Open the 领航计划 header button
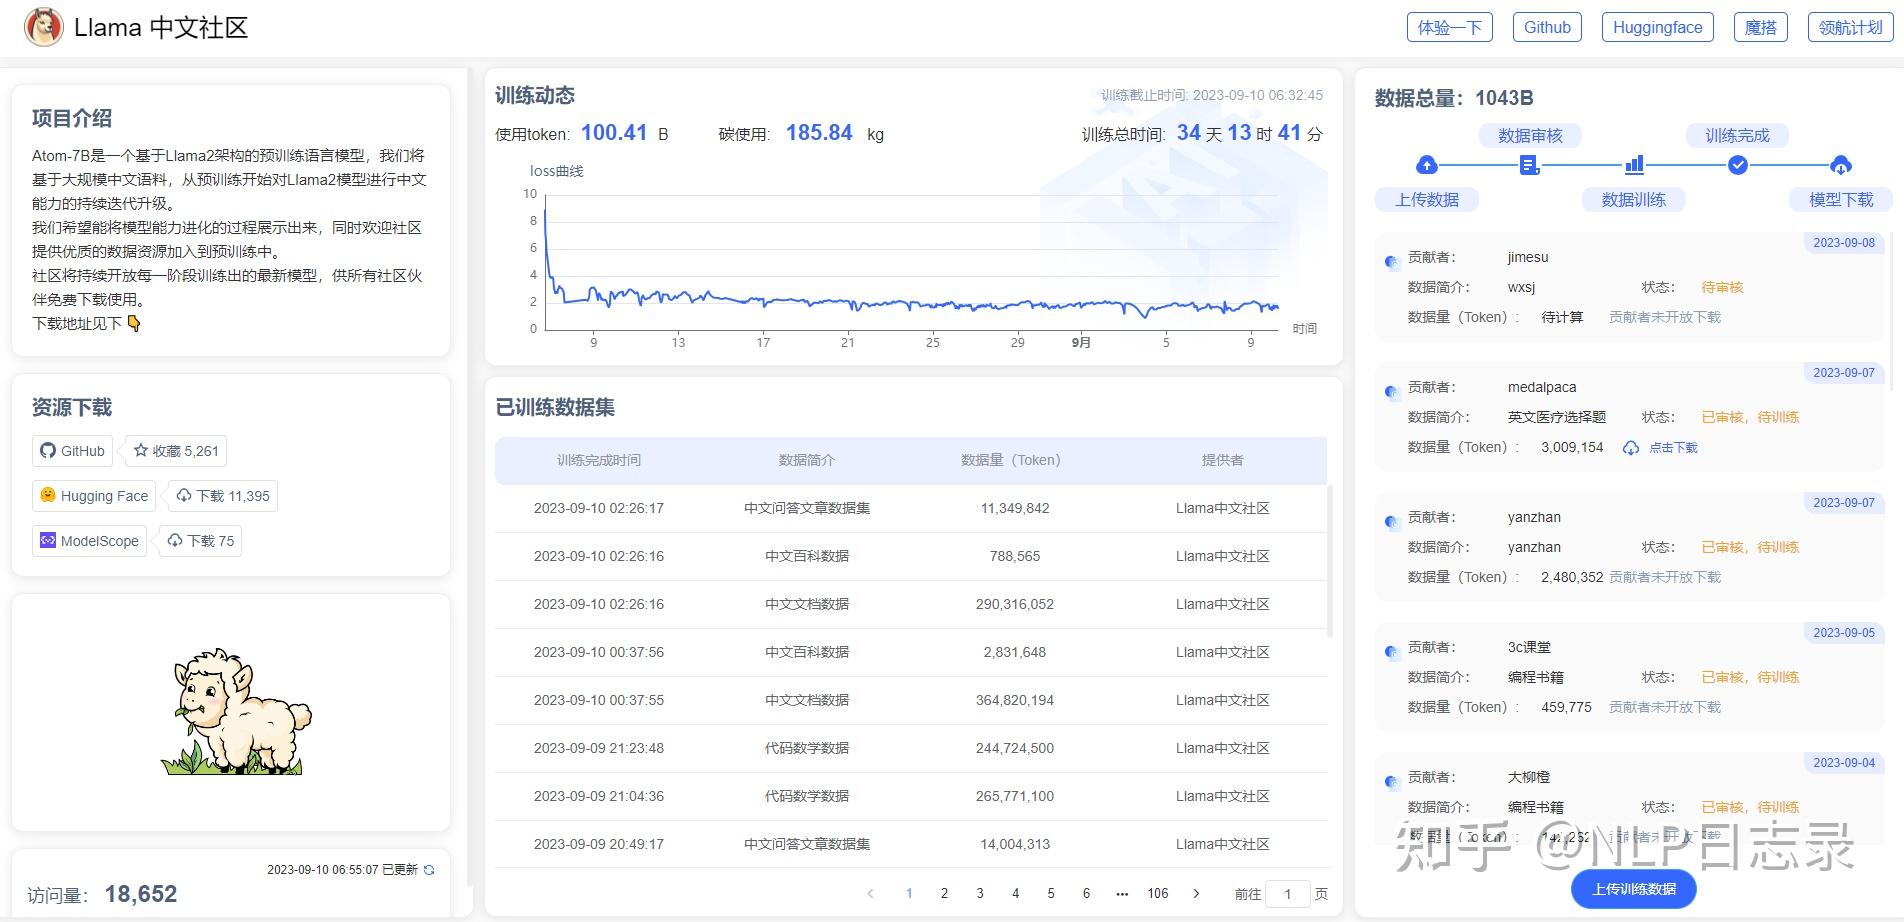The width and height of the screenshot is (1904, 922). (1850, 27)
